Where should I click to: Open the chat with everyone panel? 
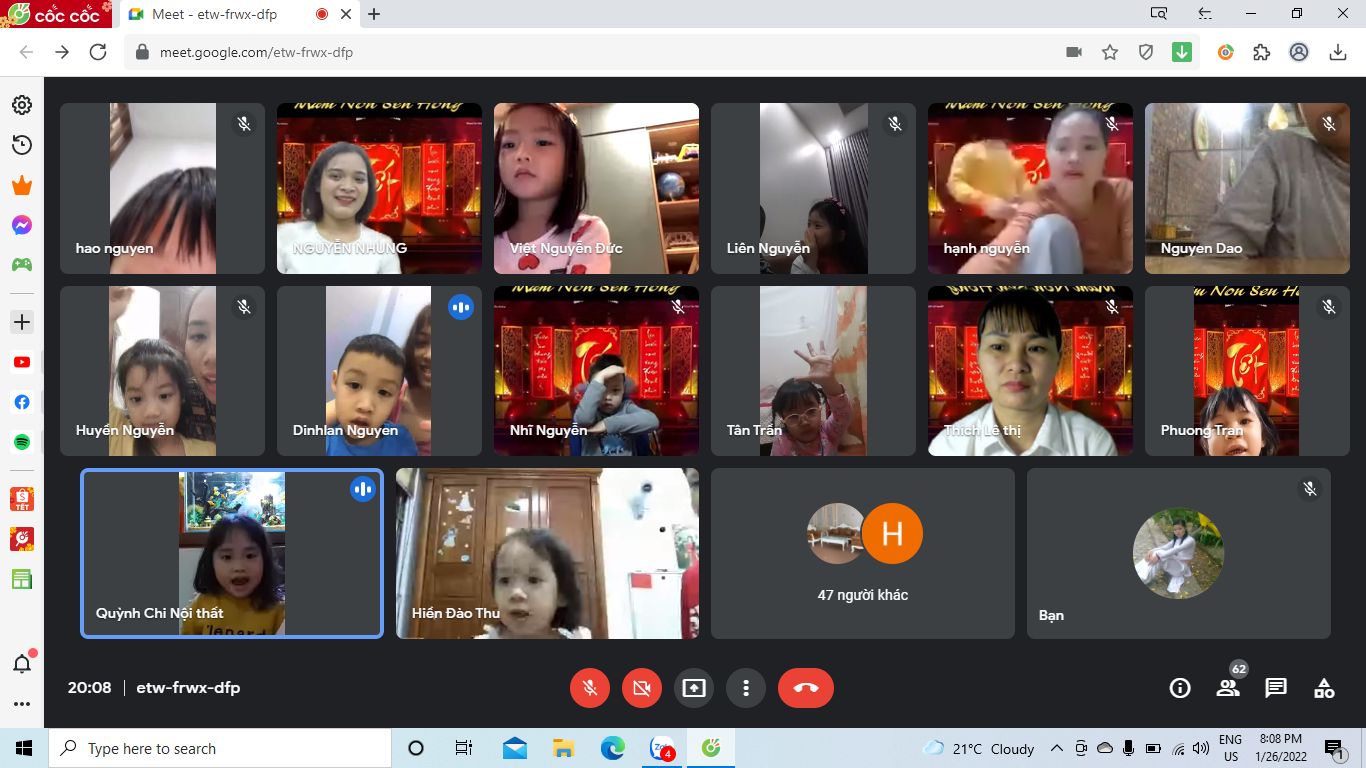tap(1276, 688)
